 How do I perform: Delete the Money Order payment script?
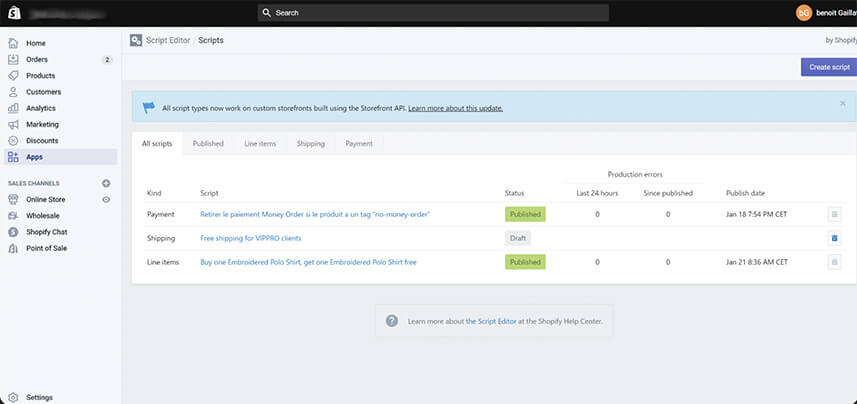click(835, 214)
